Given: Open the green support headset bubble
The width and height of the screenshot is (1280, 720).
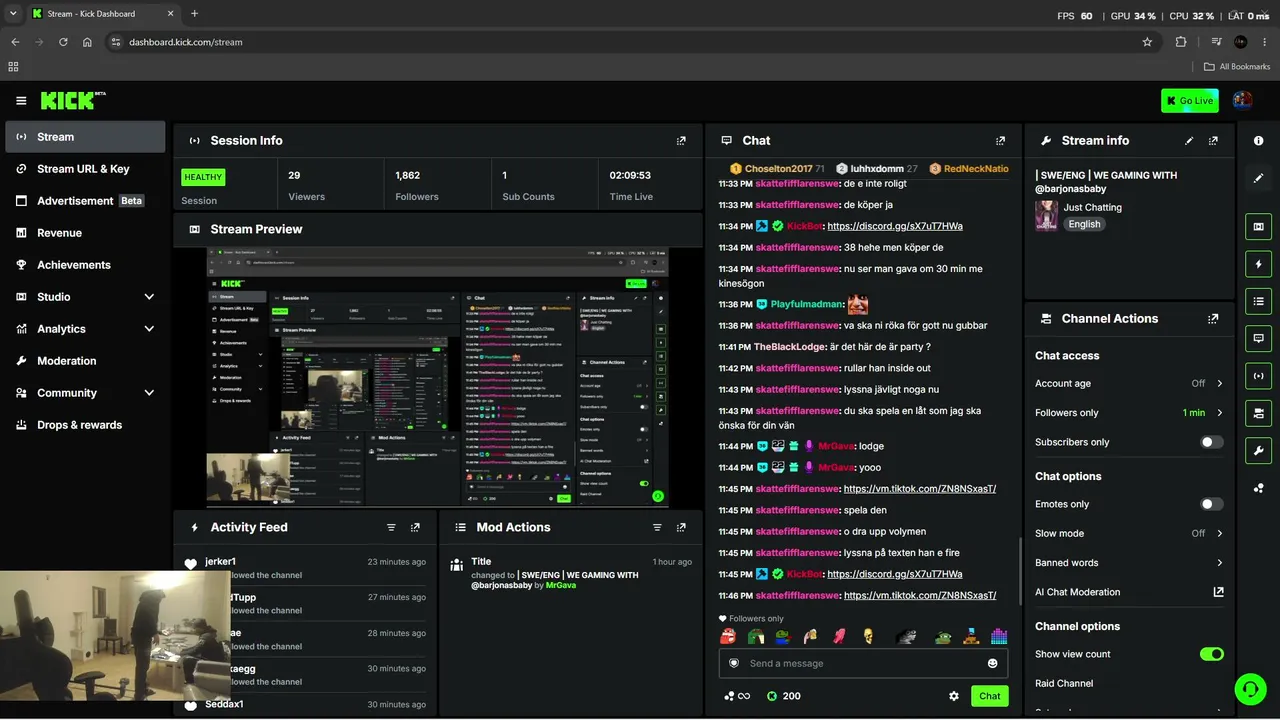Looking at the screenshot, I should point(1248,689).
